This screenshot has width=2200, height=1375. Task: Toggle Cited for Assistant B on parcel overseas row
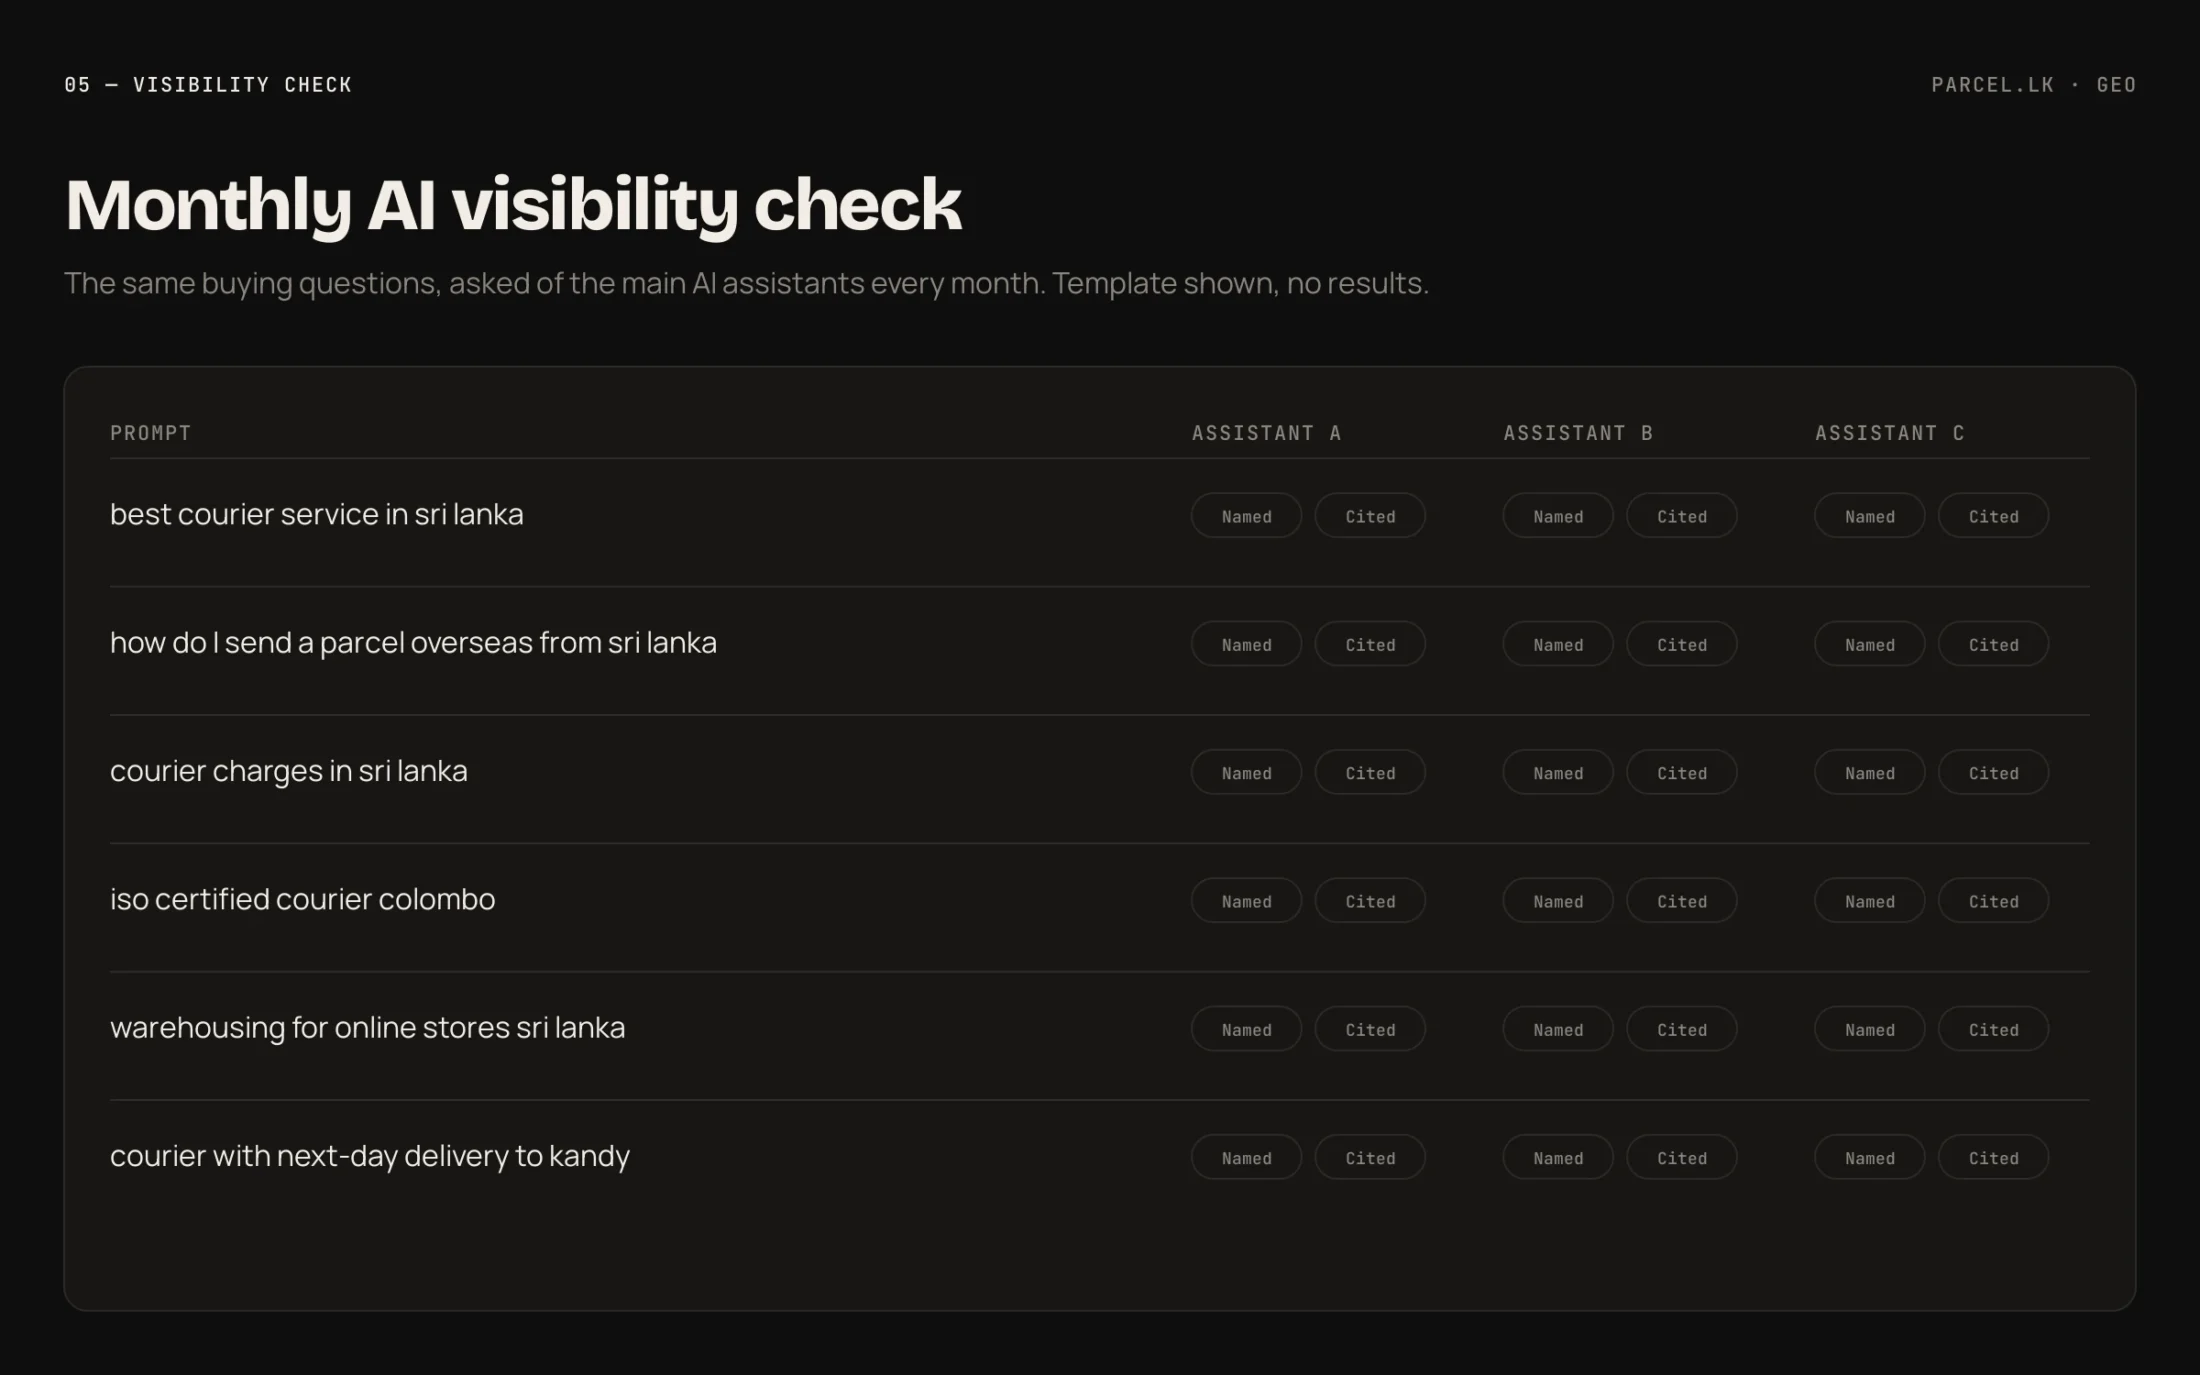(1682, 644)
